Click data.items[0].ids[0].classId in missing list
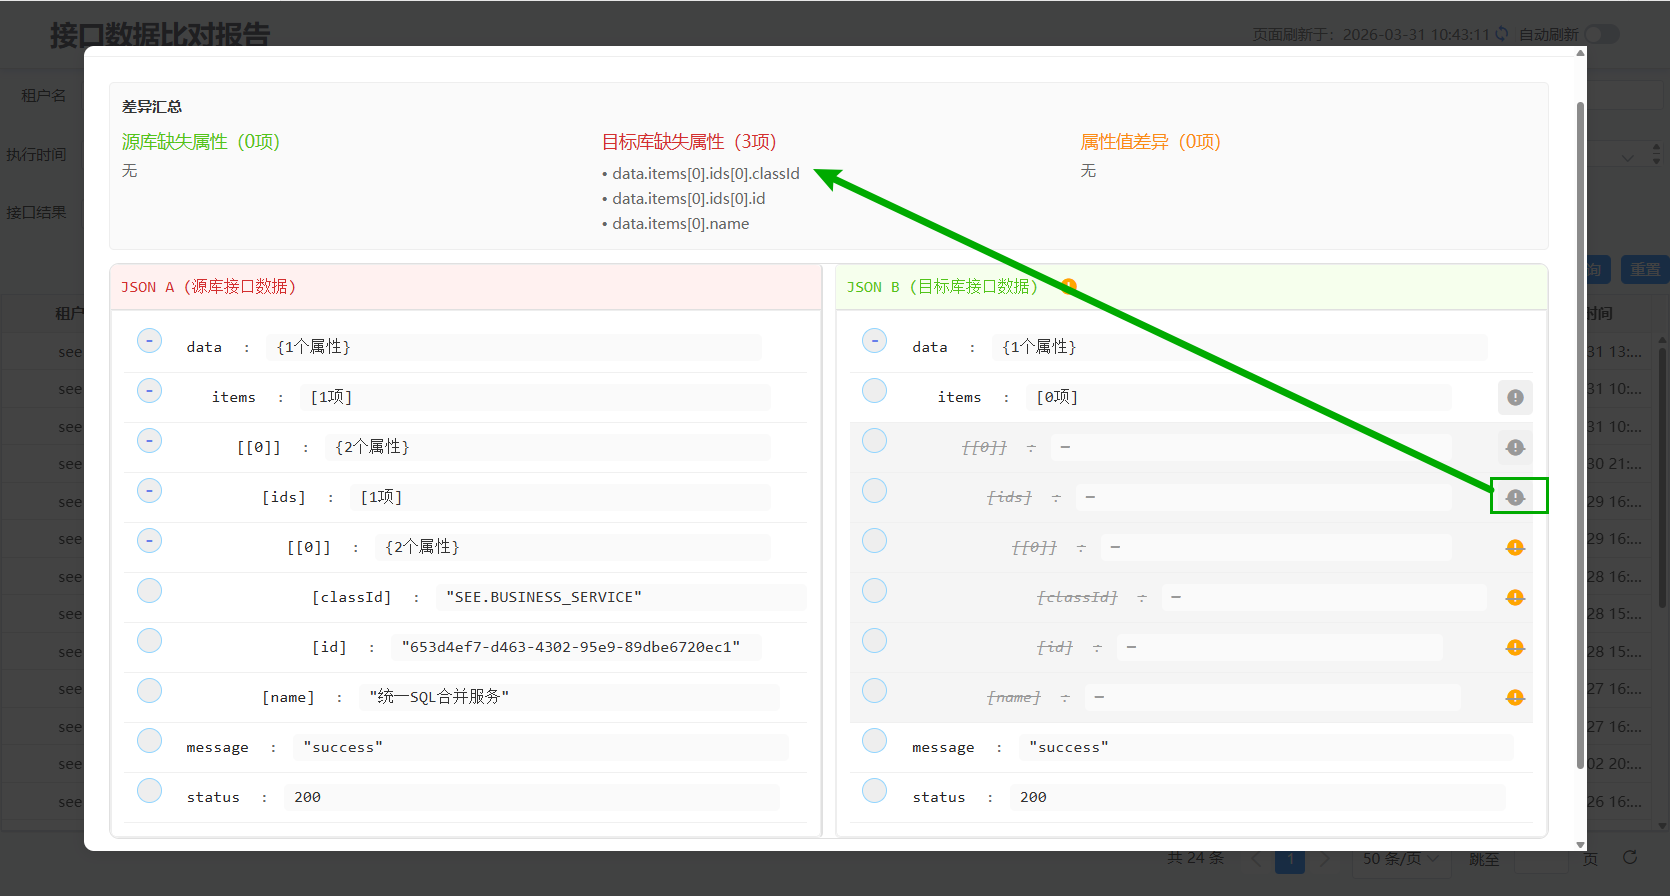 pos(705,173)
